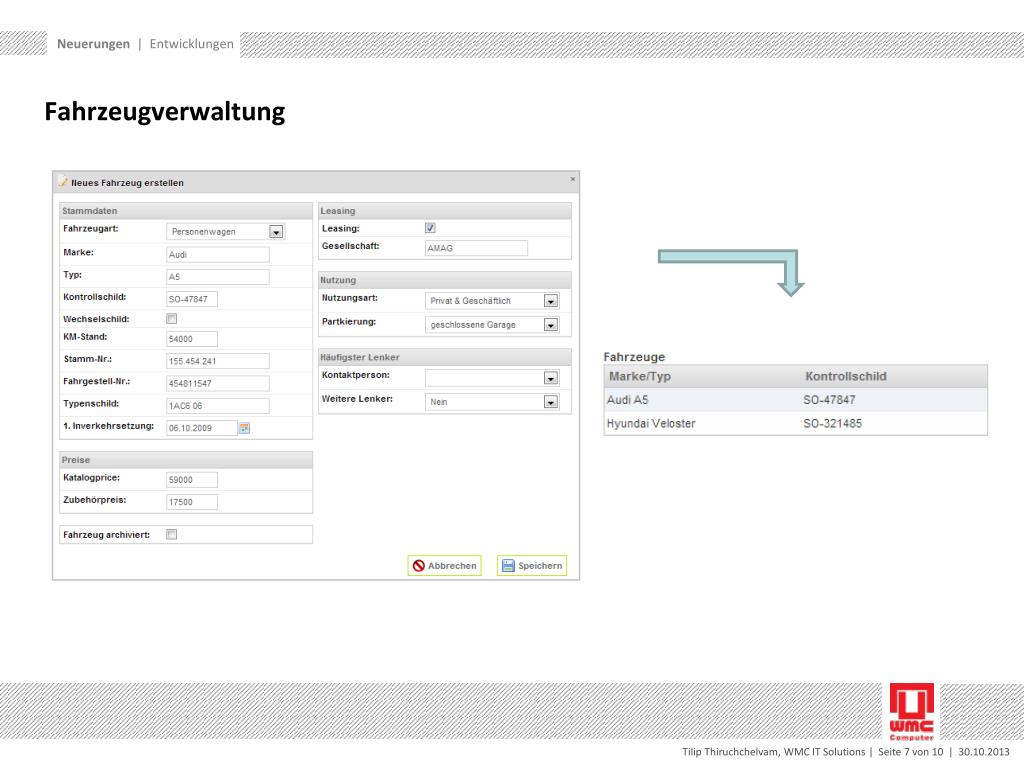Click the Marke input field
This screenshot has width=1024, height=768.
(218, 255)
